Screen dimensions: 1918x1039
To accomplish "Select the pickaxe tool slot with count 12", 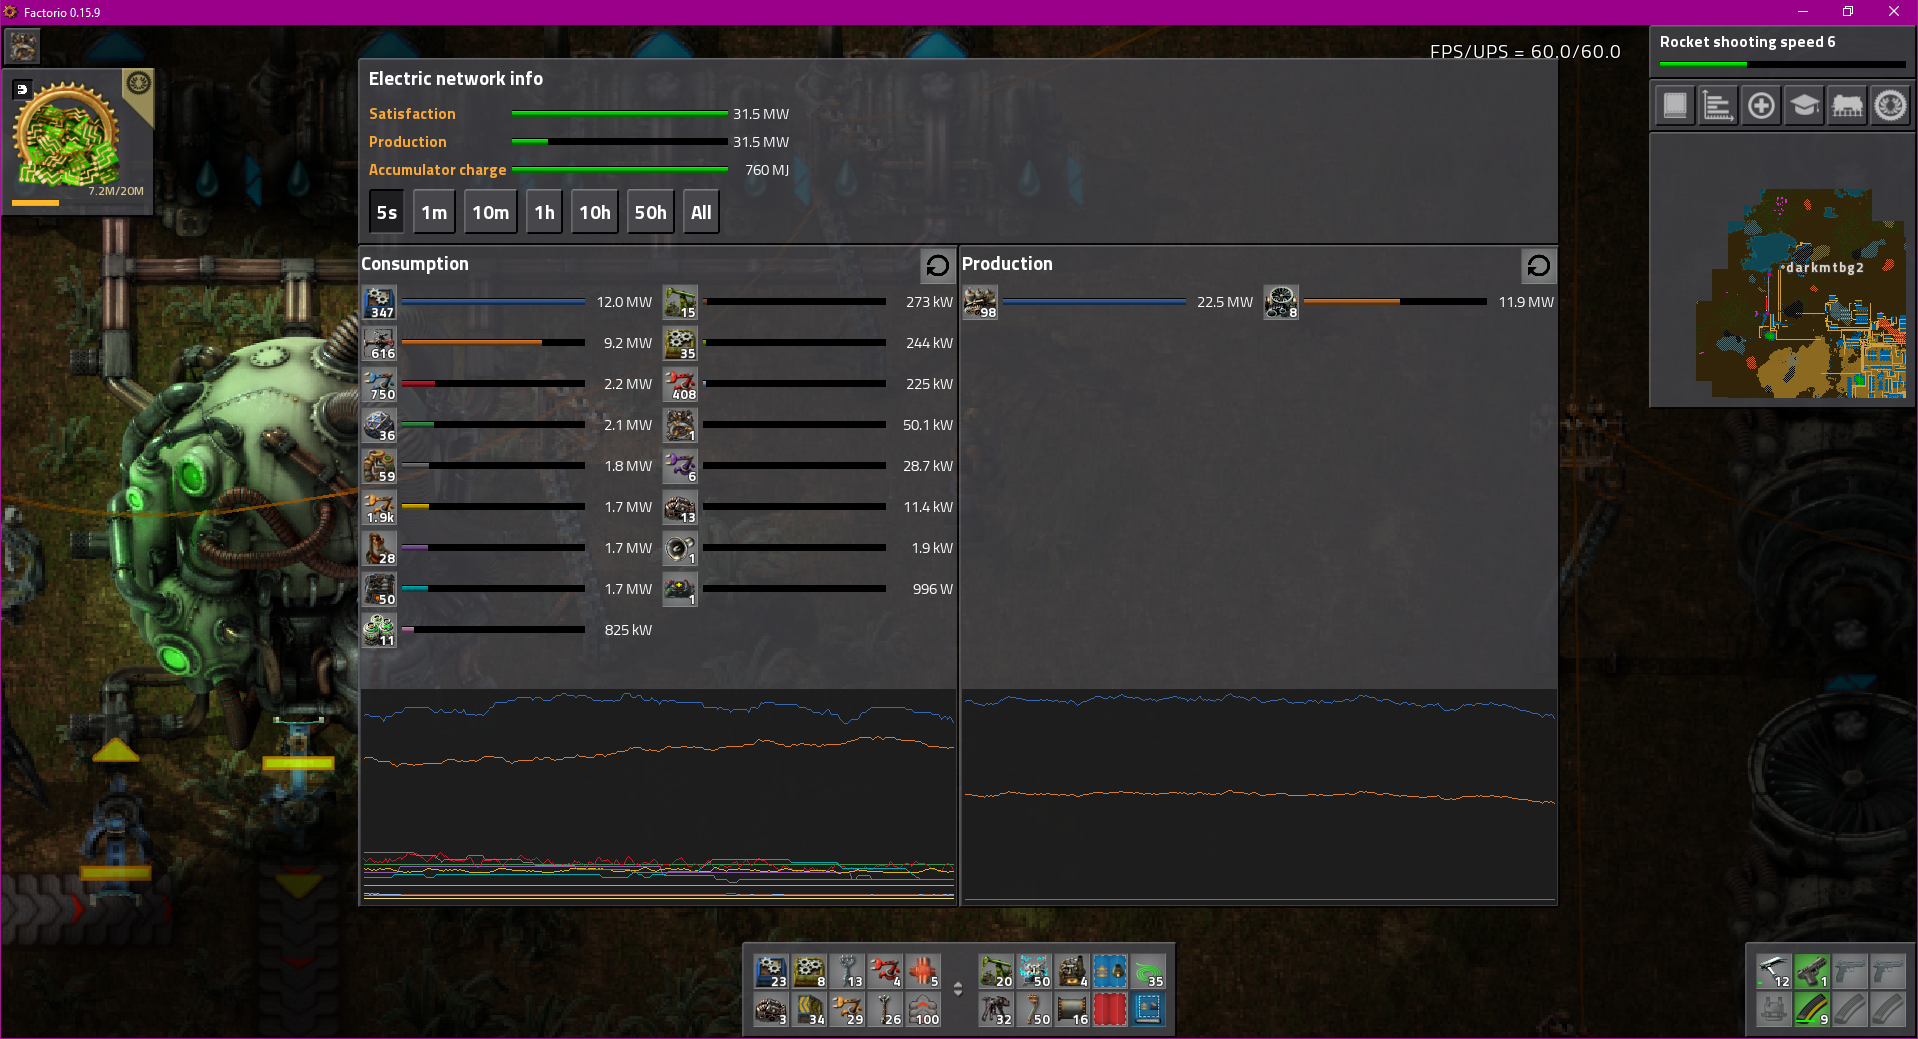I will pyautogui.click(x=1774, y=971).
